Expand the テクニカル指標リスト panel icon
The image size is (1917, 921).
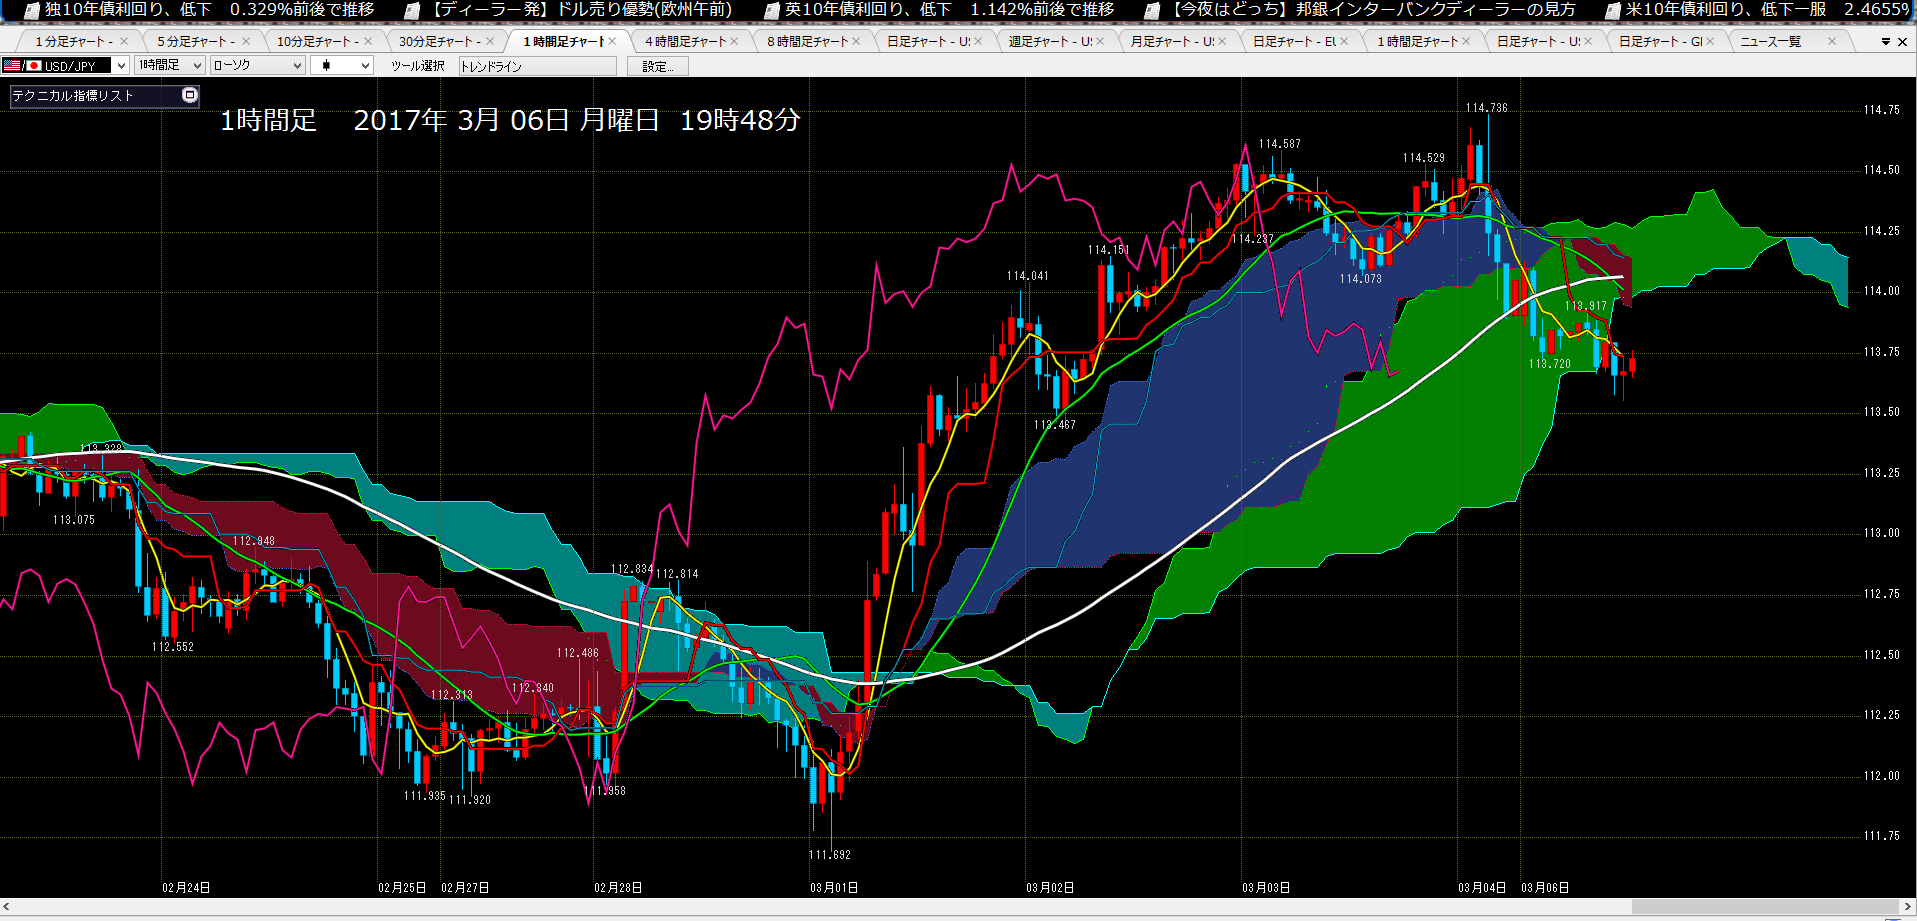pos(190,95)
